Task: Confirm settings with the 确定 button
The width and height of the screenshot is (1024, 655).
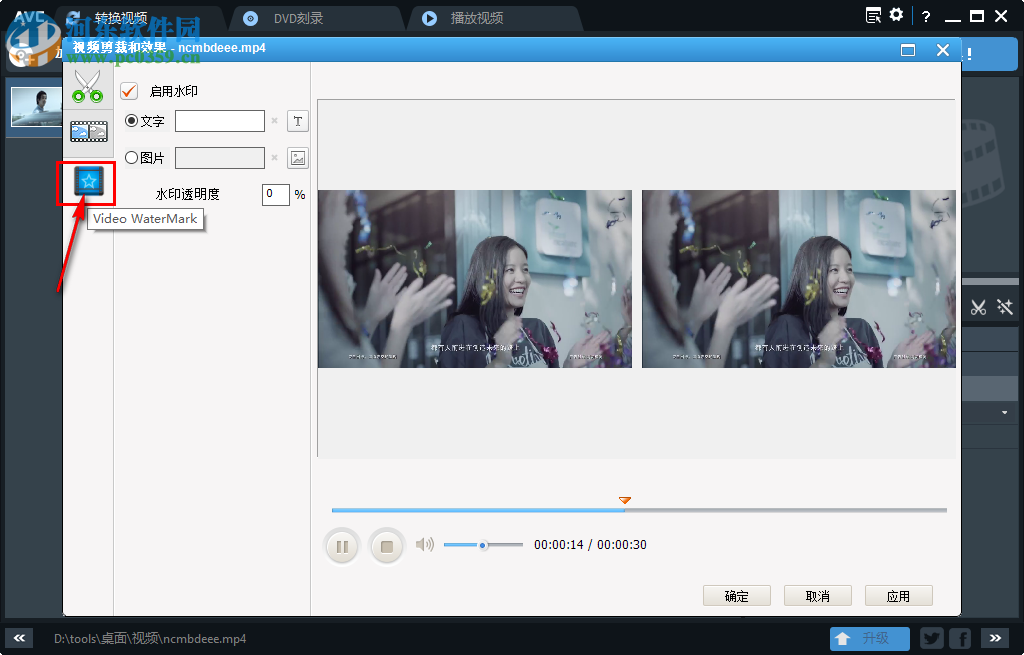Action: click(x=737, y=595)
